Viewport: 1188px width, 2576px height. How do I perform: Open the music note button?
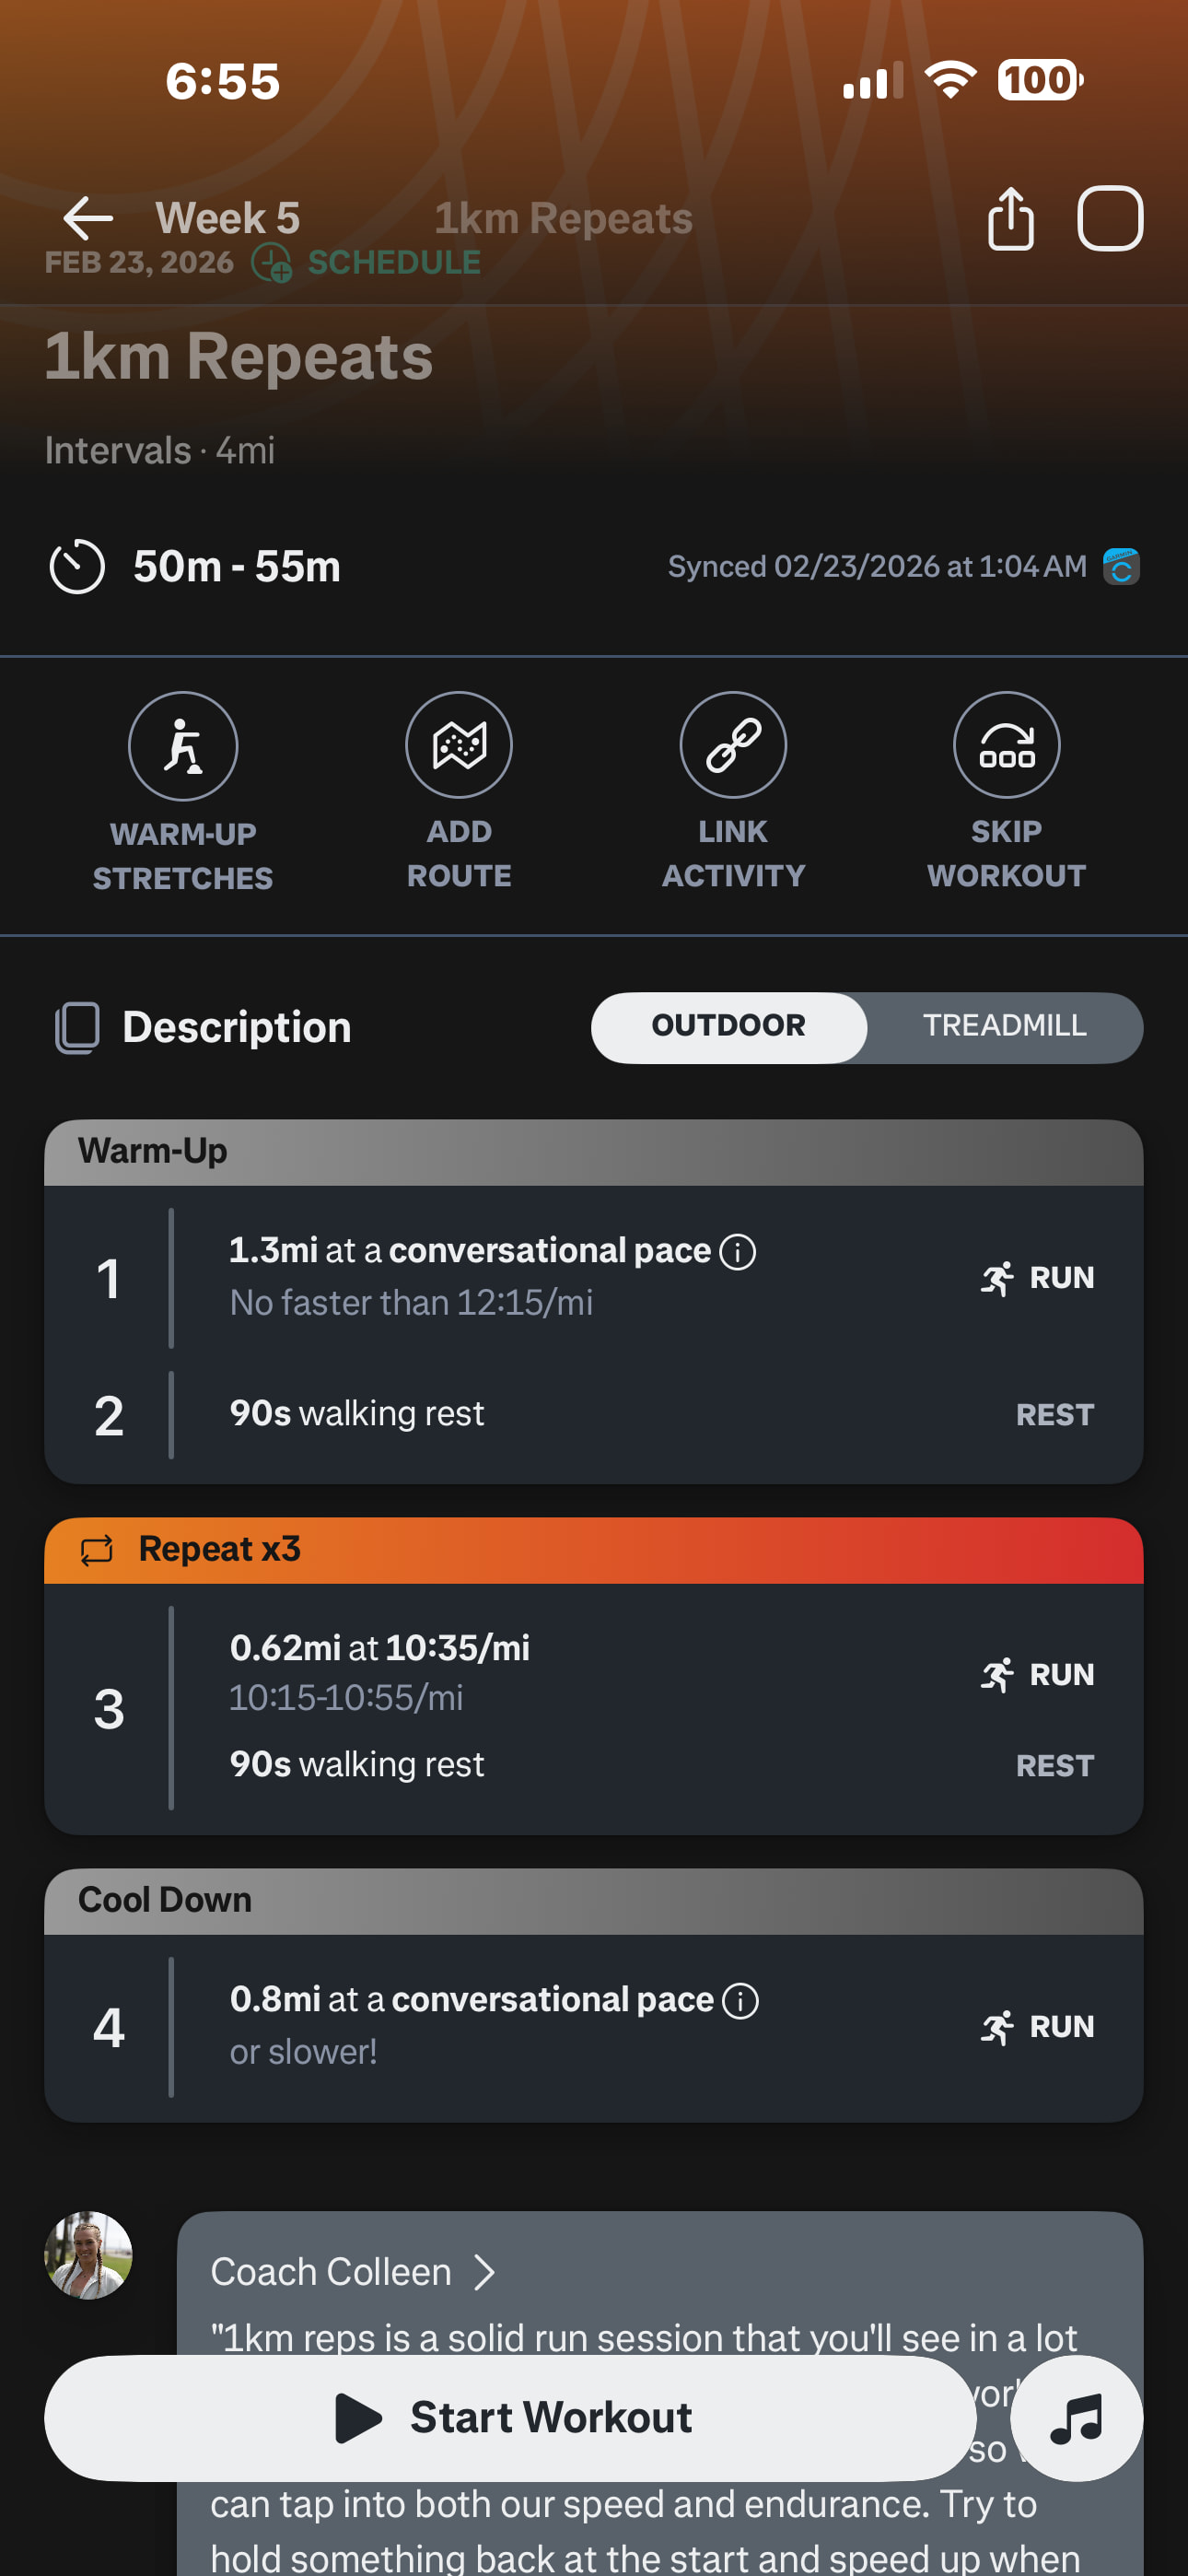click(1076, 2418)
